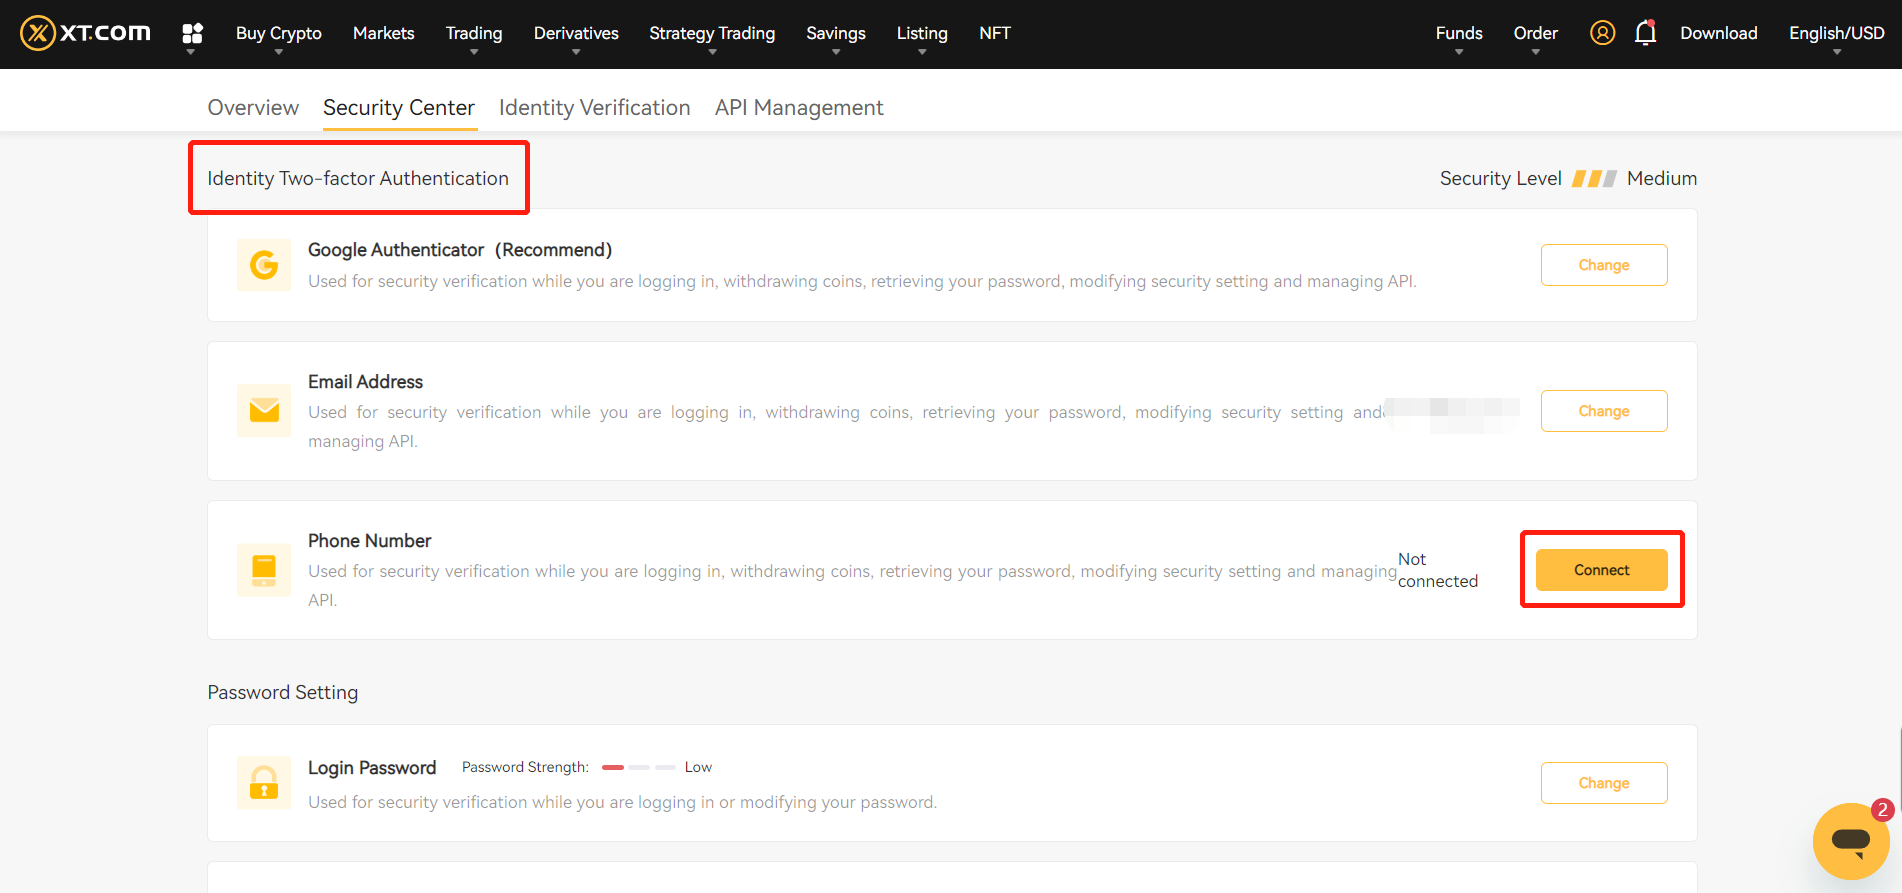Viewport: 1902px width, 893px height.
Task: Switch to the Identity Verification tab
Action: point(594,108)
